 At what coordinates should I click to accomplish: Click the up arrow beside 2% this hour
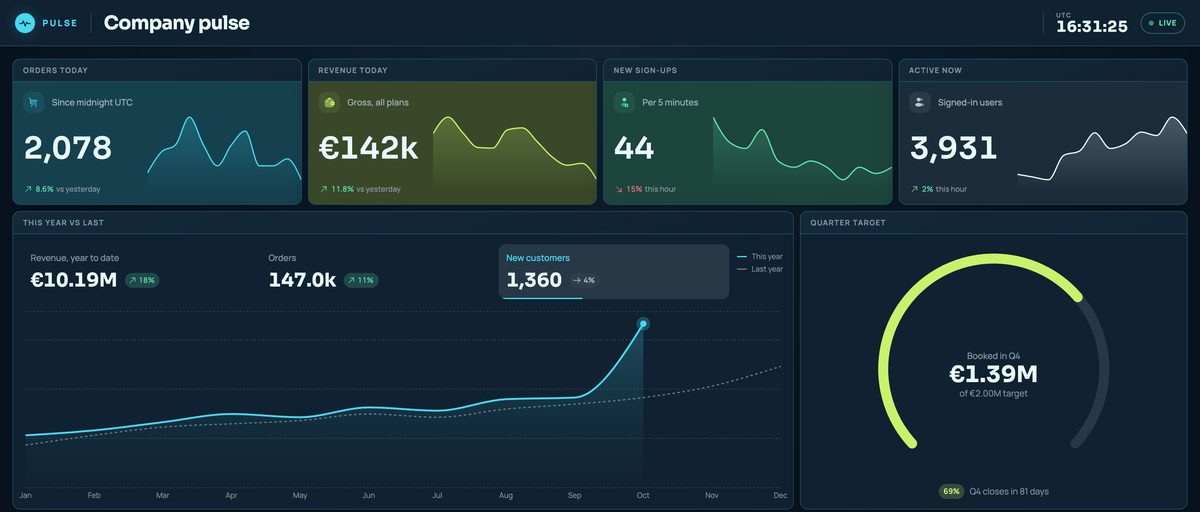tap(914, 189)
